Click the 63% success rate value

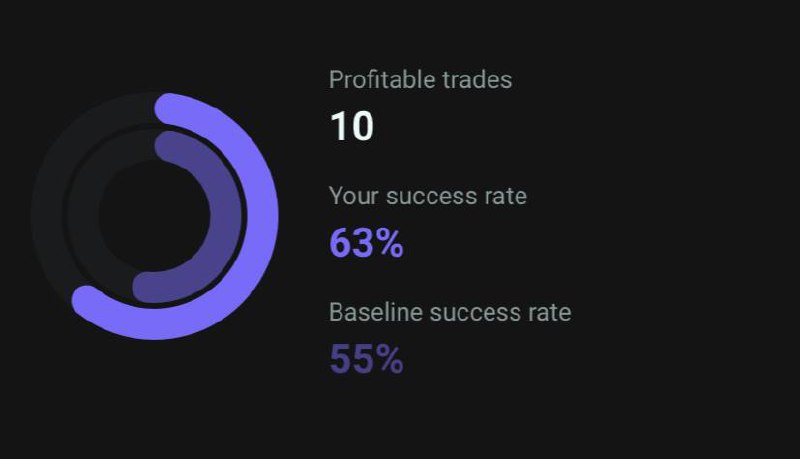pos(366,243)
